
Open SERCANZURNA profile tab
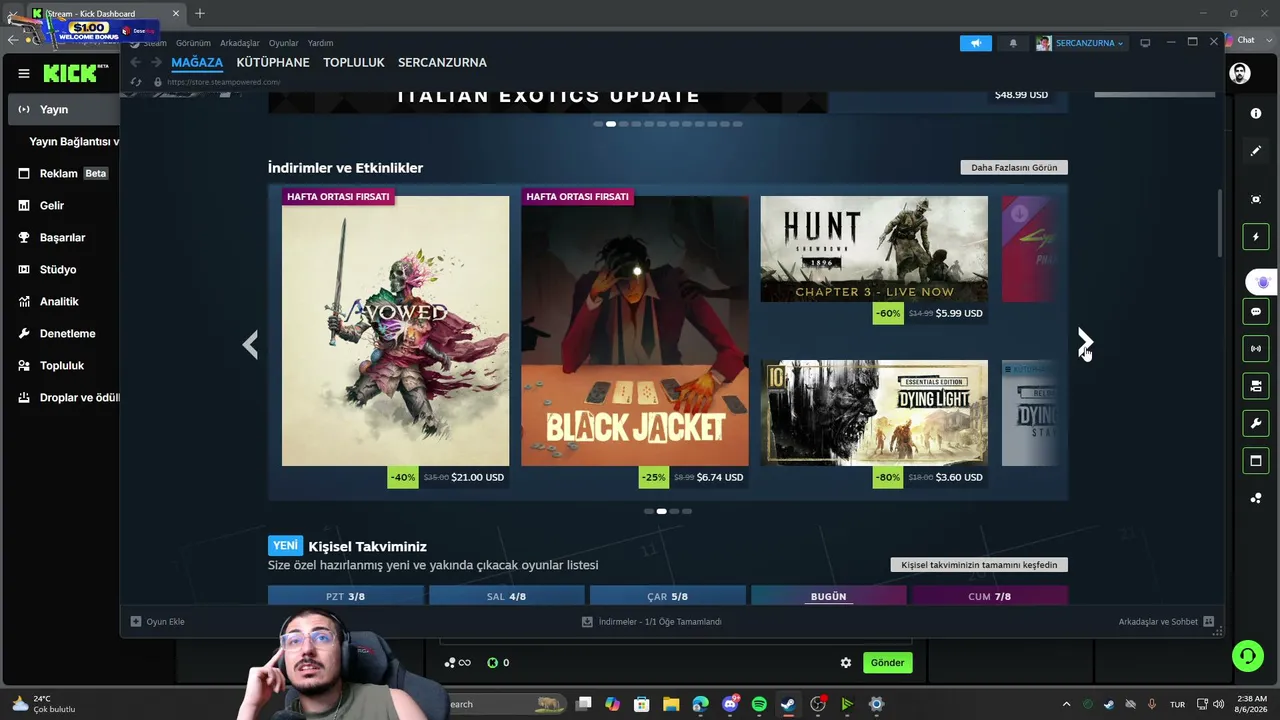coord(442,62)
